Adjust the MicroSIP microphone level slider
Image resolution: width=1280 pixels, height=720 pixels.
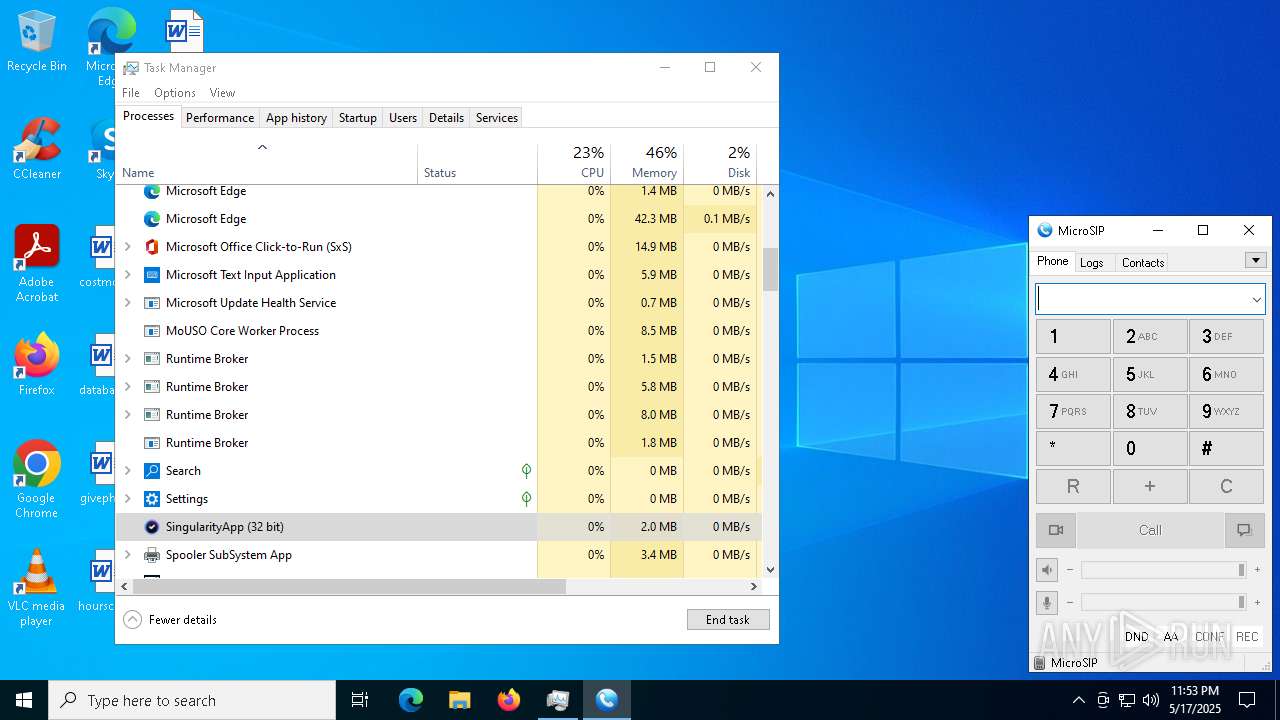click(x=1163, y=602)
